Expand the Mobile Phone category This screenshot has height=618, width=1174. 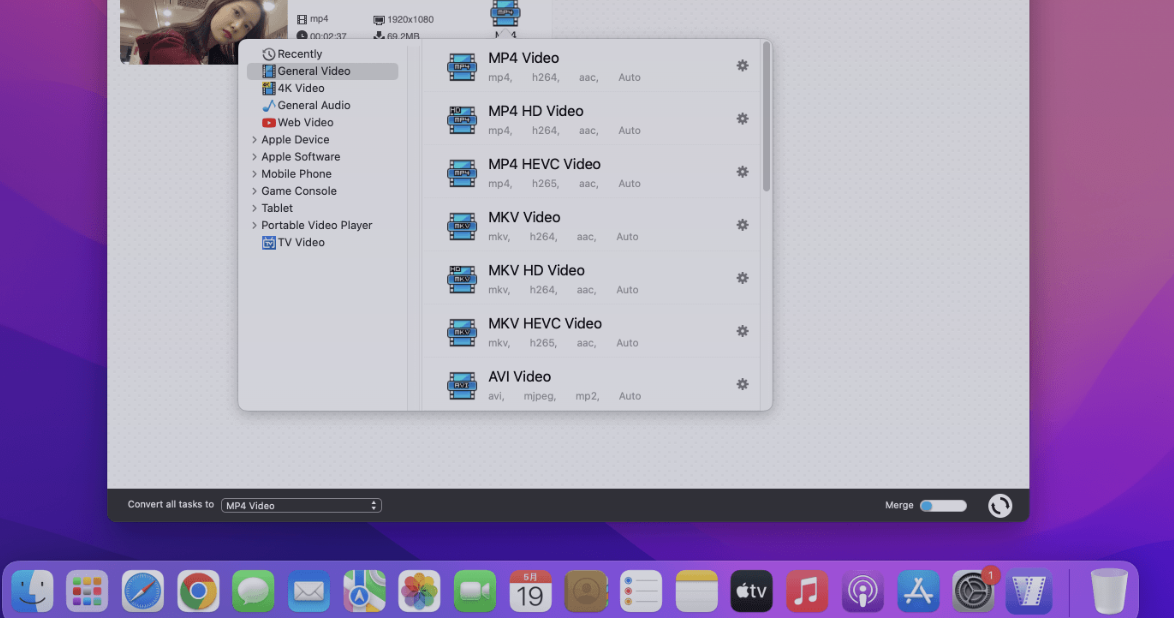(x=255, y=175)
